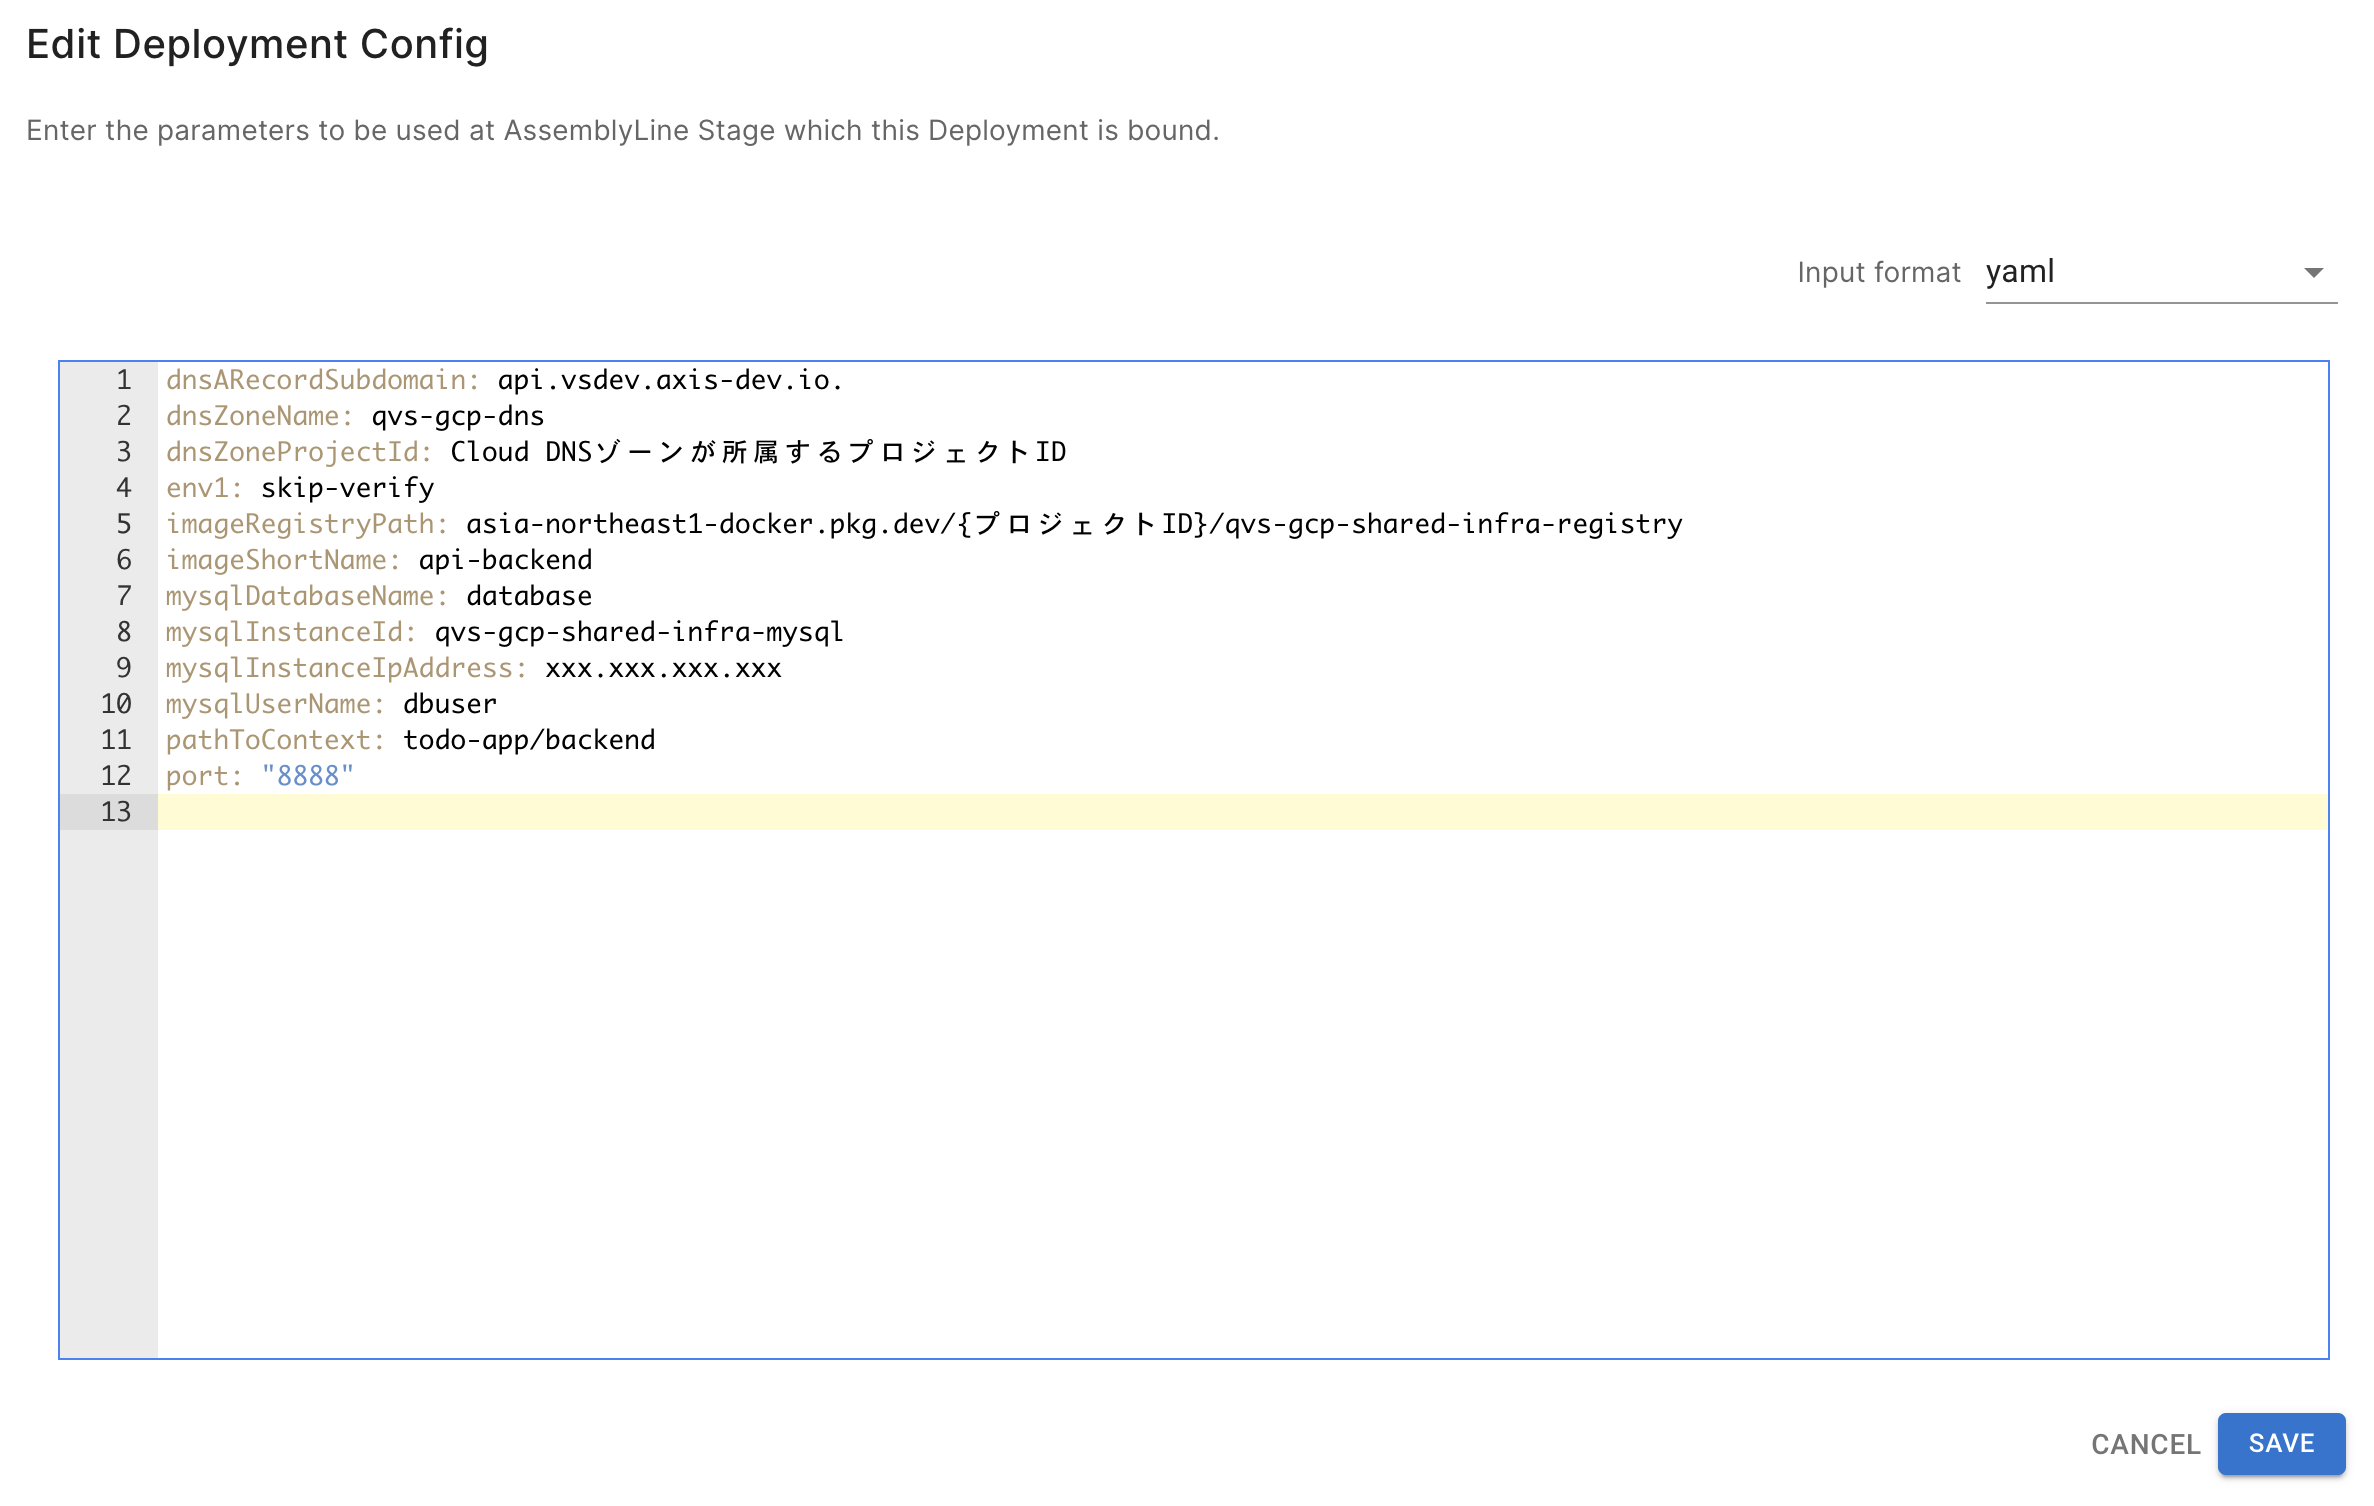Click line number 13 in gutter
The width and height of the screenshot is (2374, 1506).
pyautogui.click(x=116, y=812)
